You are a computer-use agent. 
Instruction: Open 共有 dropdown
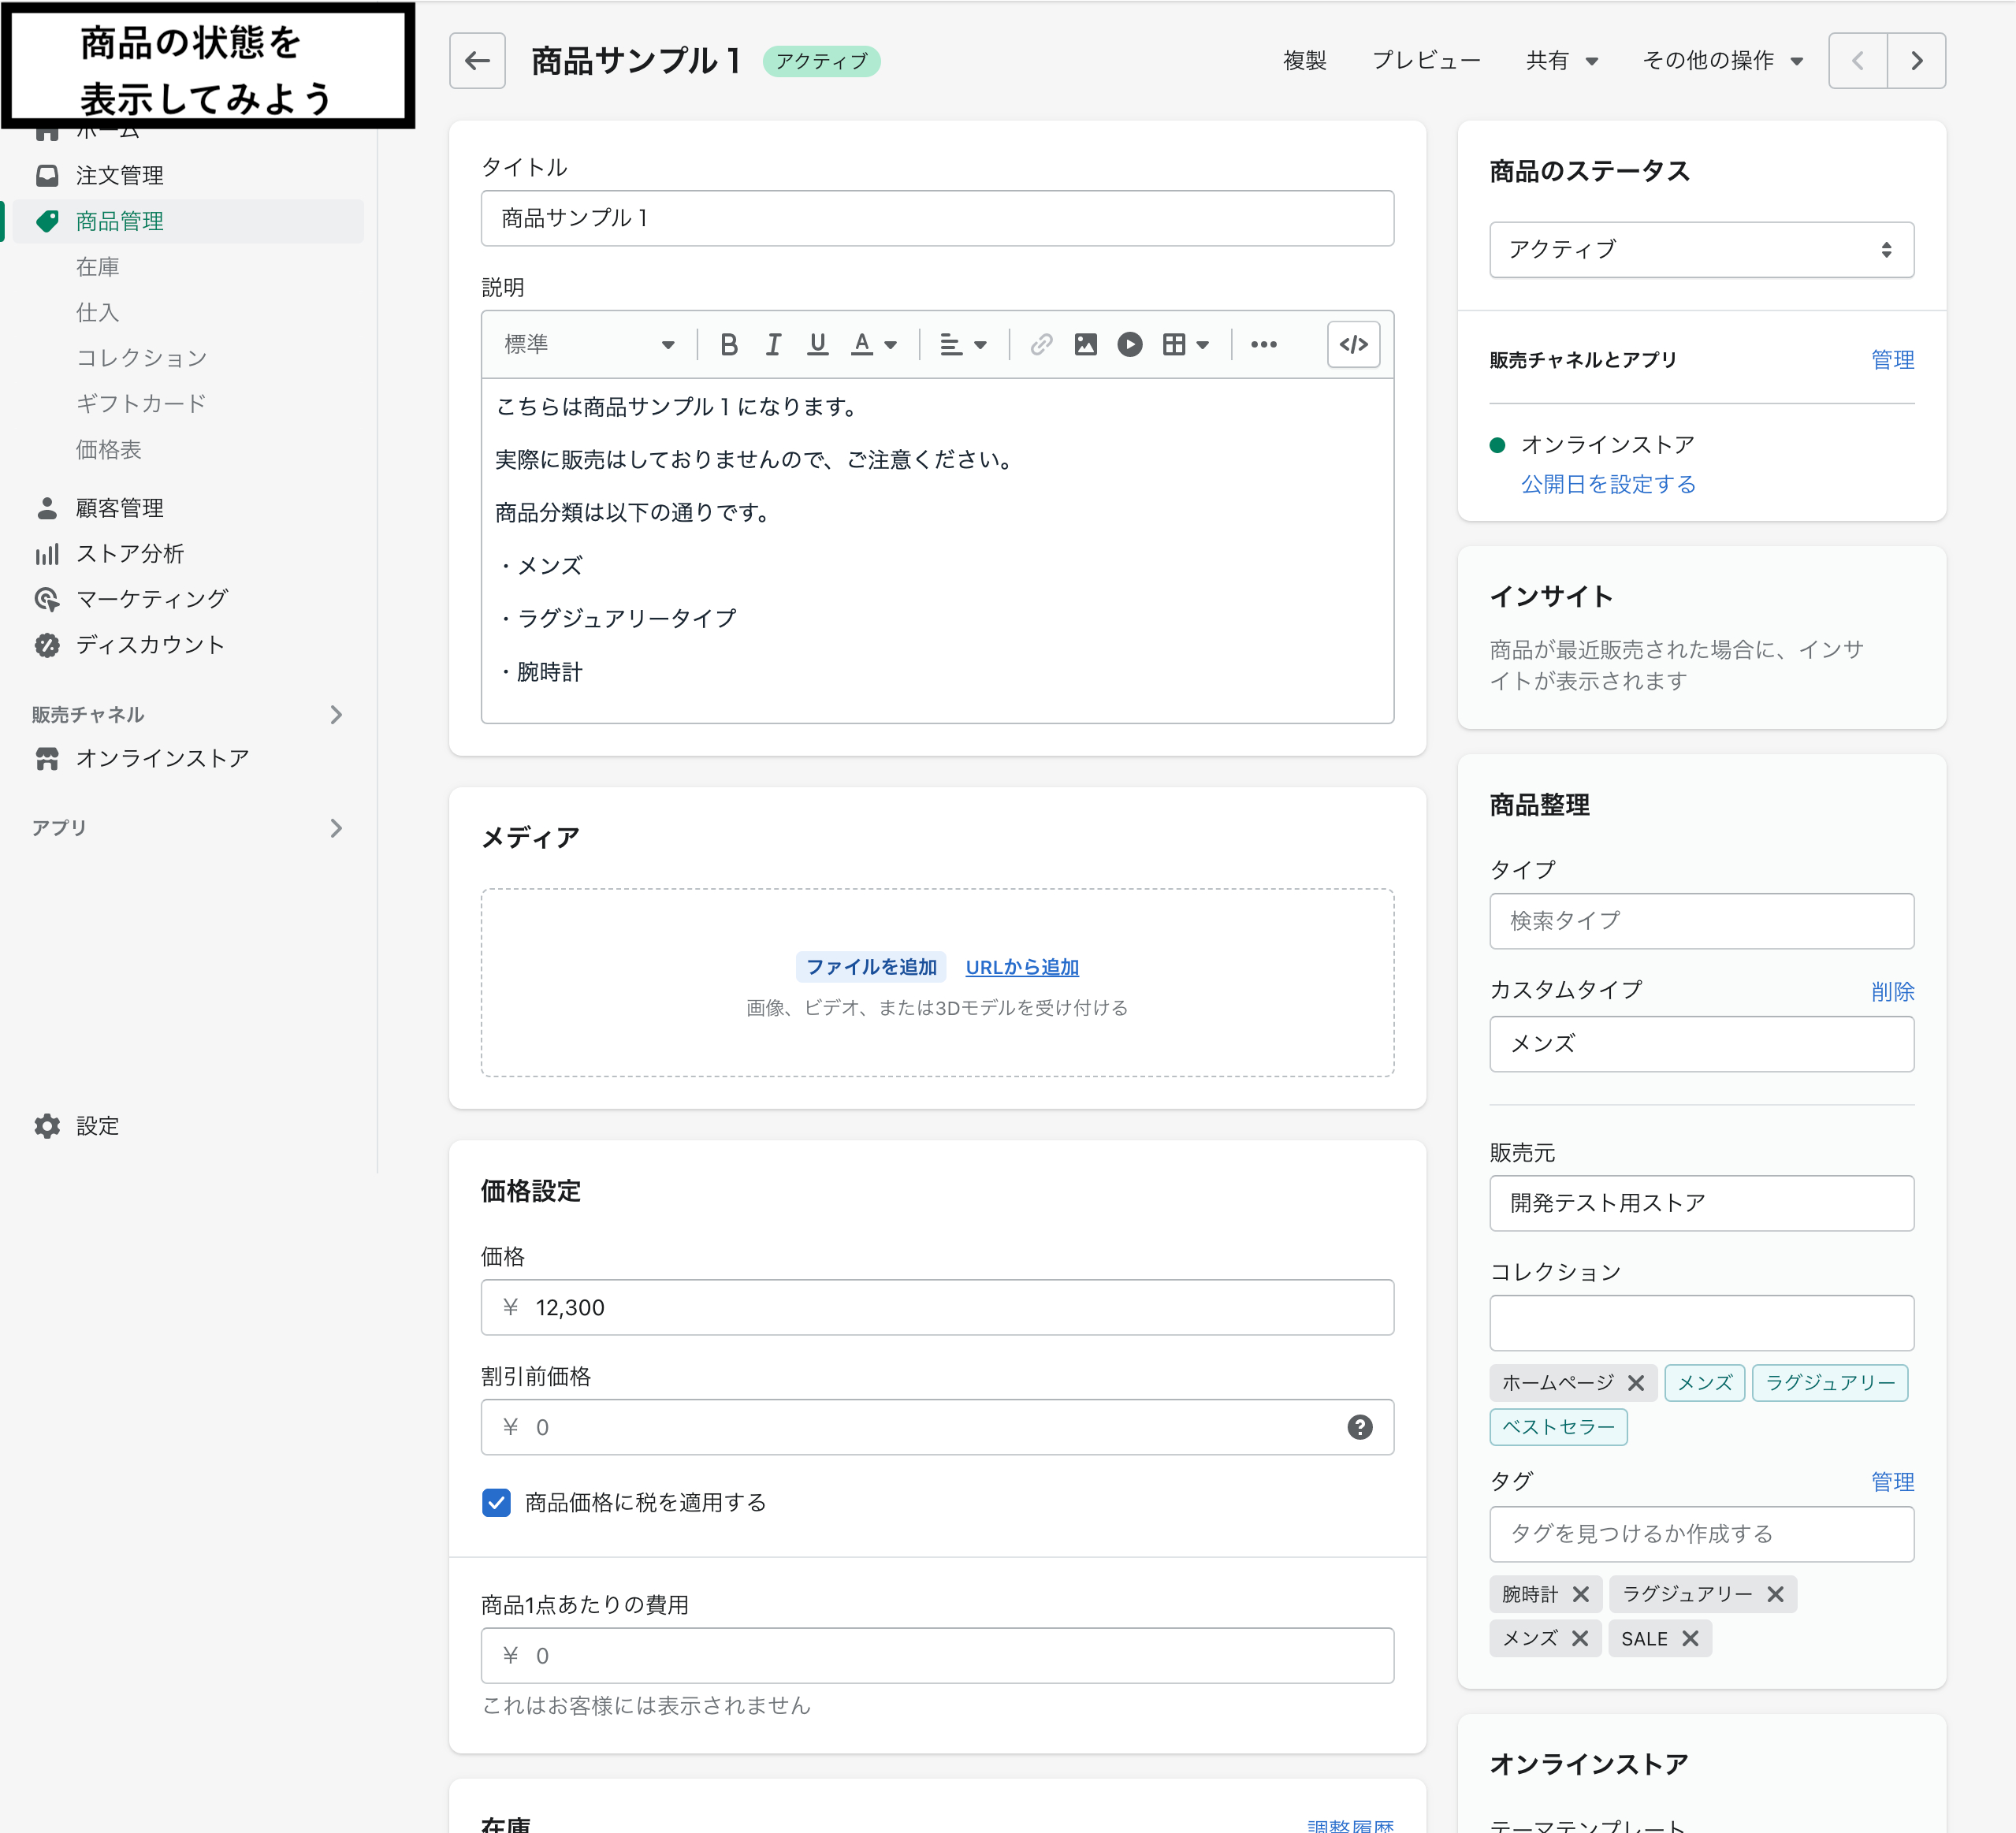coord(1562,61)
